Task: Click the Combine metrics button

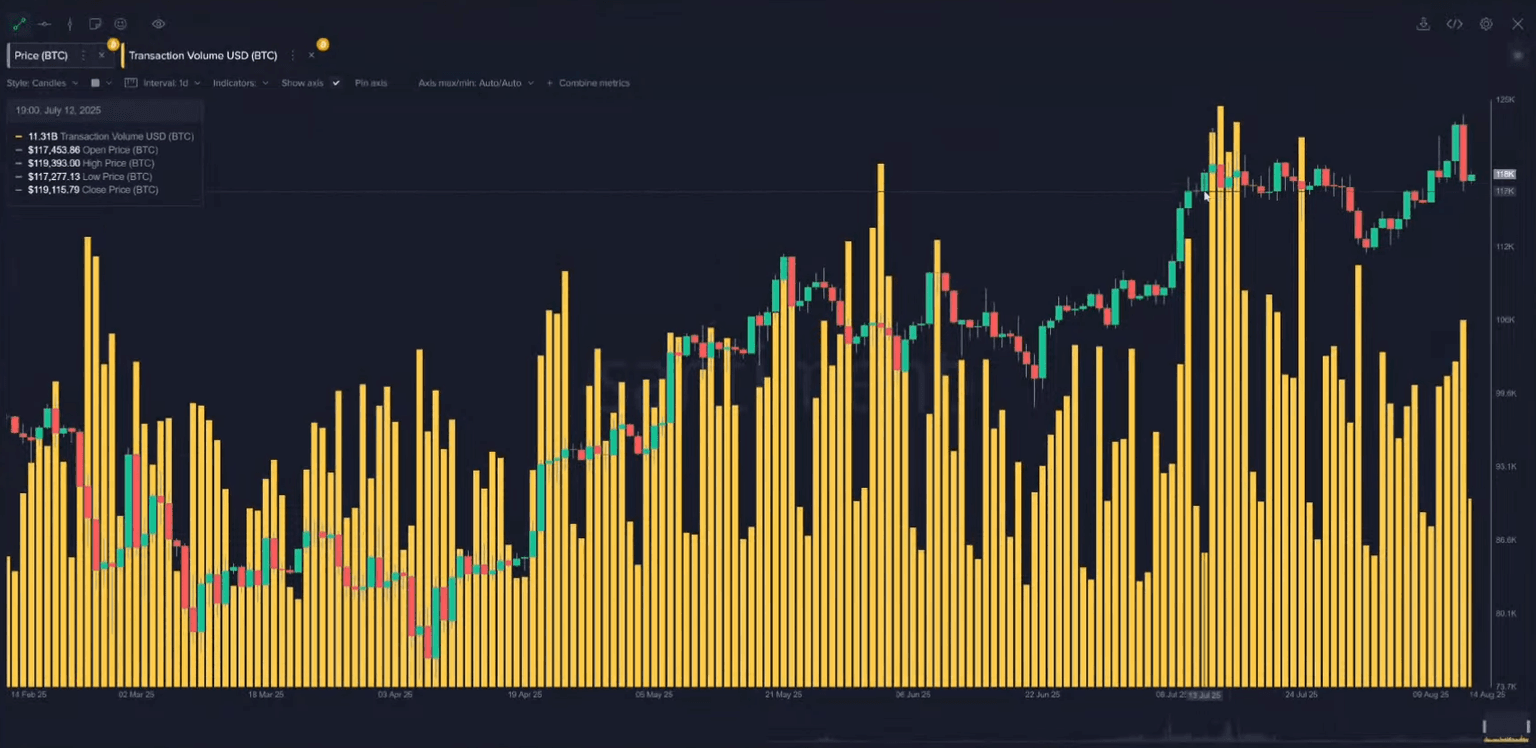Action: [x=589, y=83]
